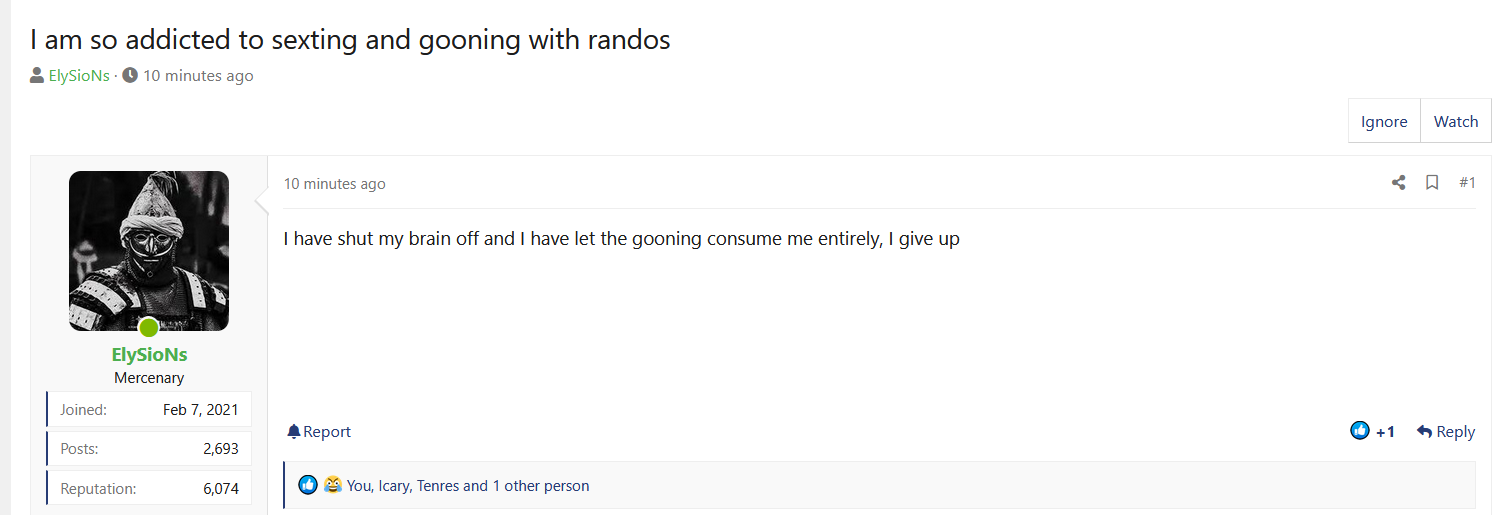
Task: Click the share icon on post #1
Action: click(1398, 183)
